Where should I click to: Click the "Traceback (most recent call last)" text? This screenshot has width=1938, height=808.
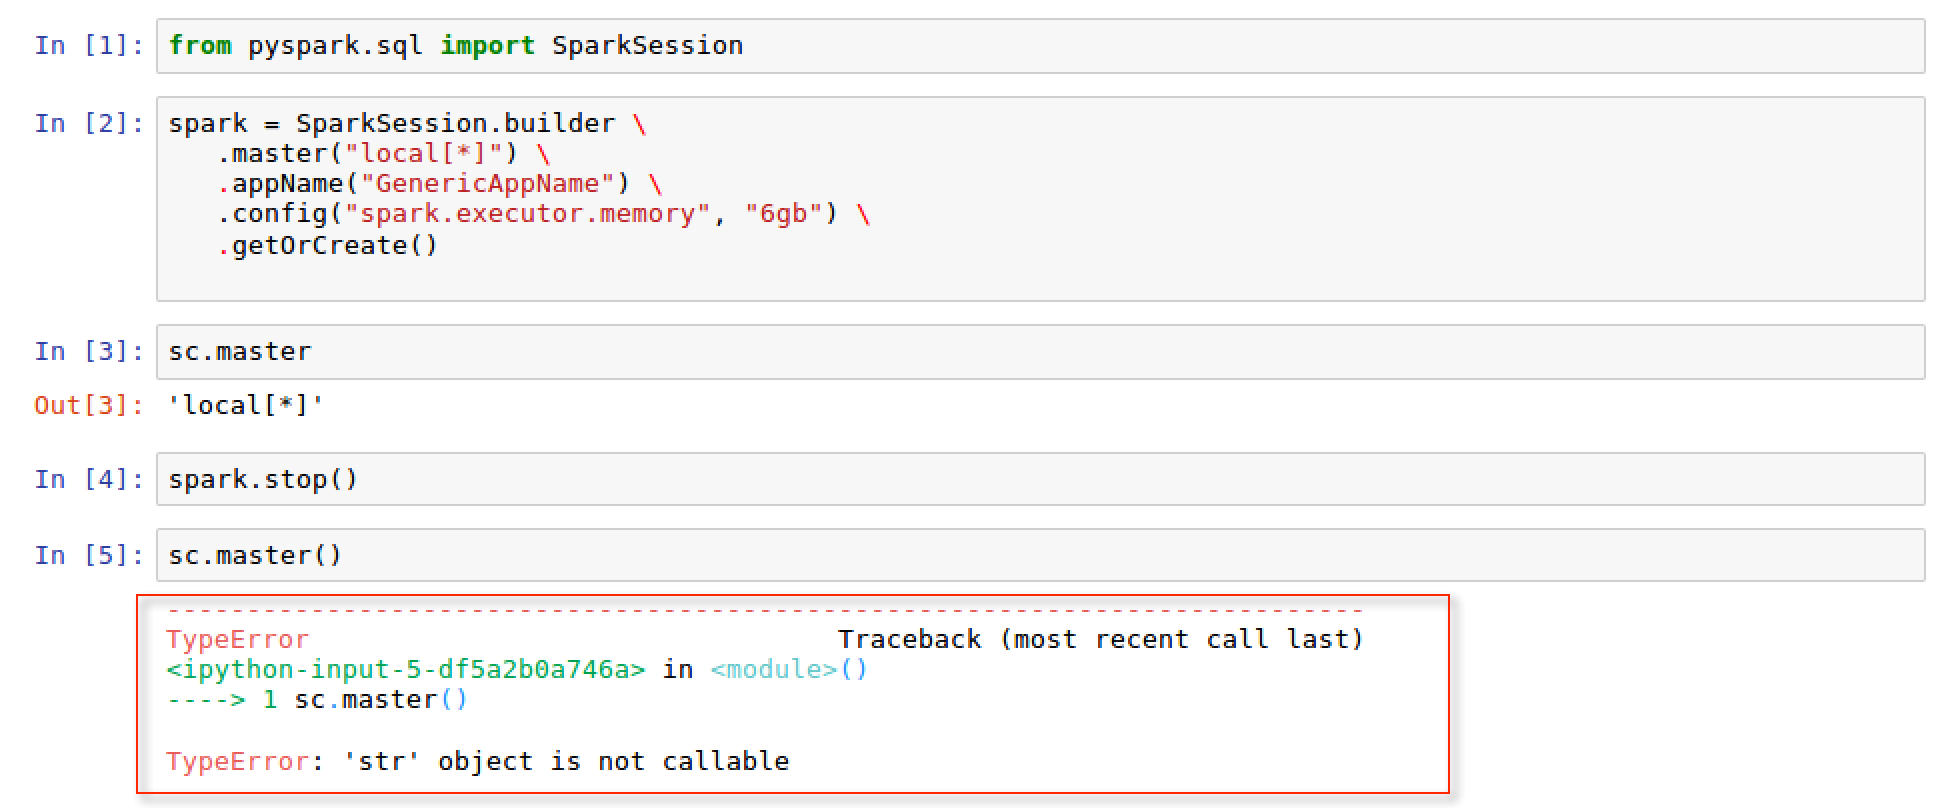[1100, 640]
